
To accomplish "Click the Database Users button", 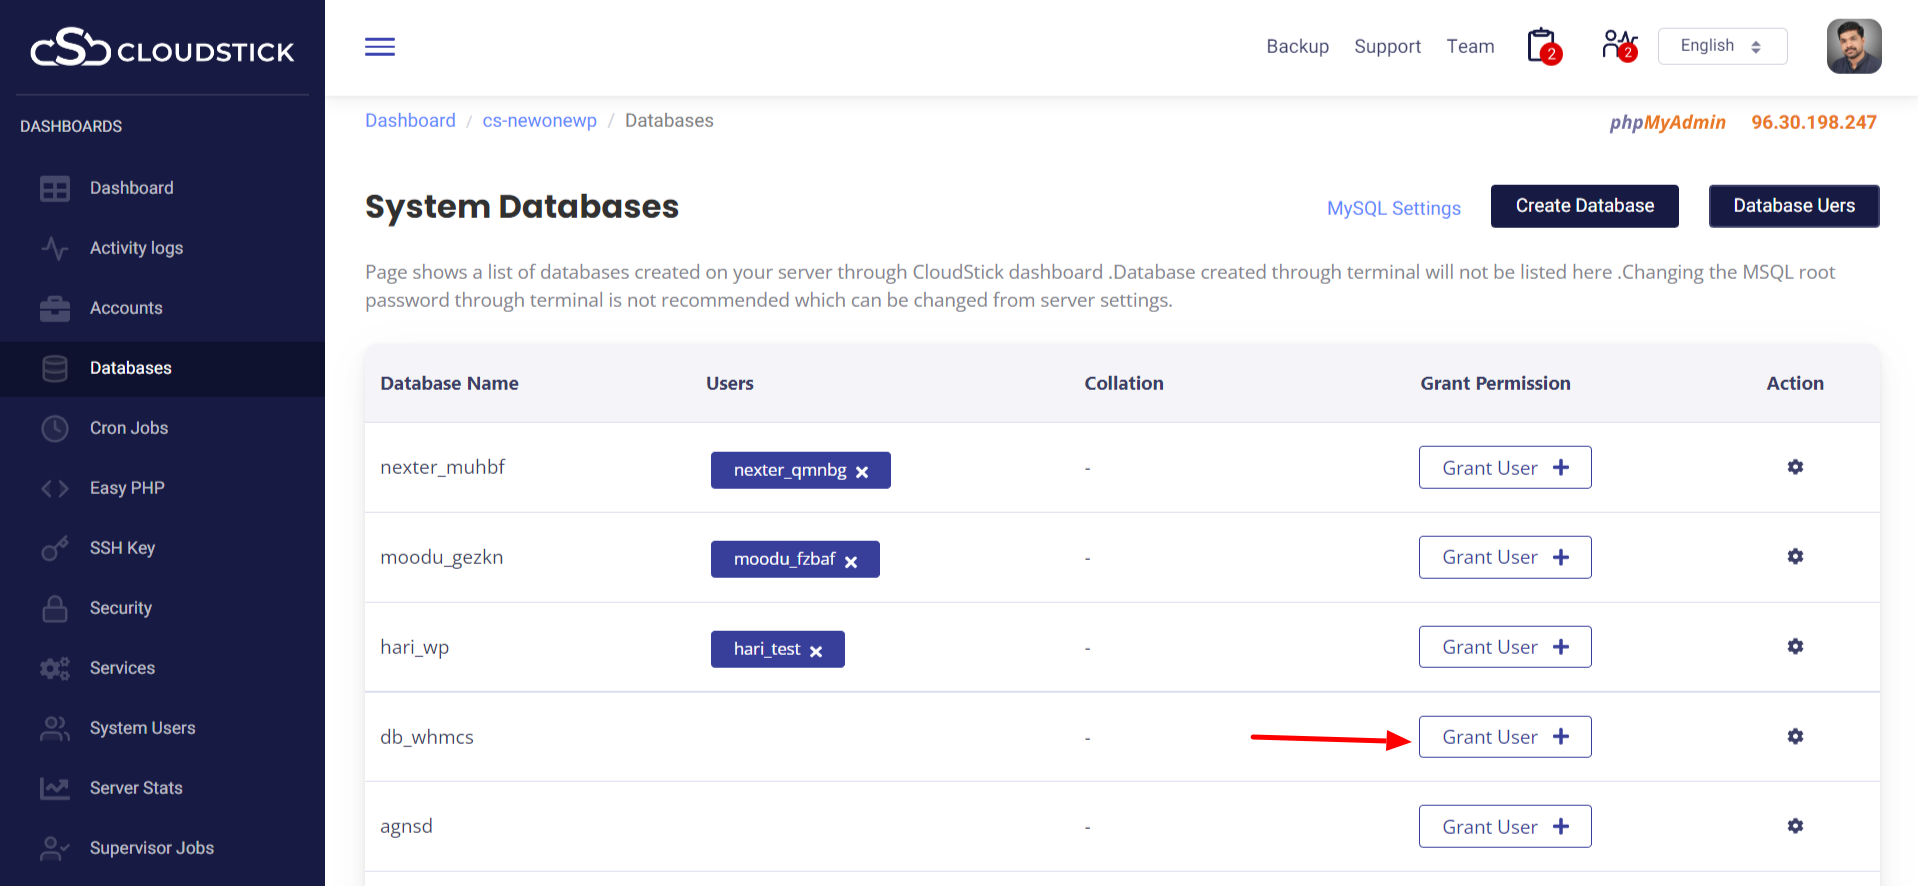I will click(1793, 206).
